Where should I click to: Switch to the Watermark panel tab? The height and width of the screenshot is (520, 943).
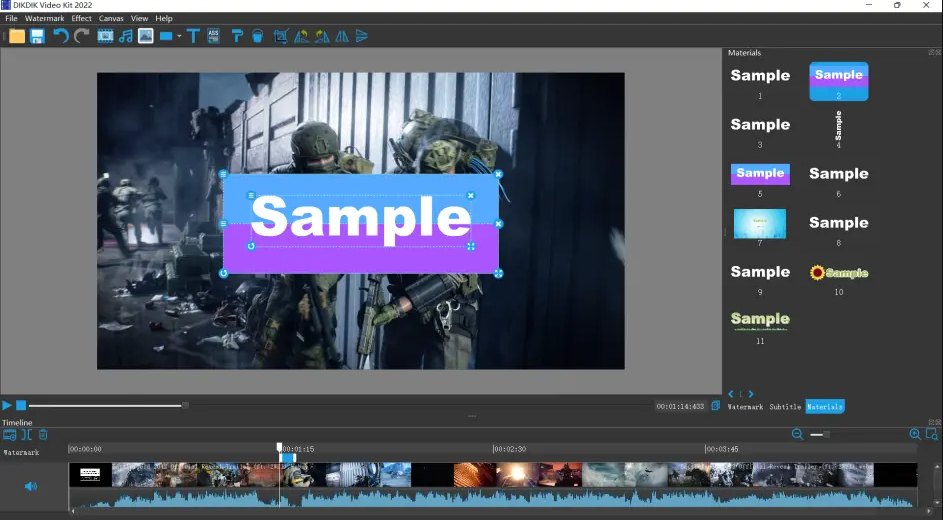(745, 407)
